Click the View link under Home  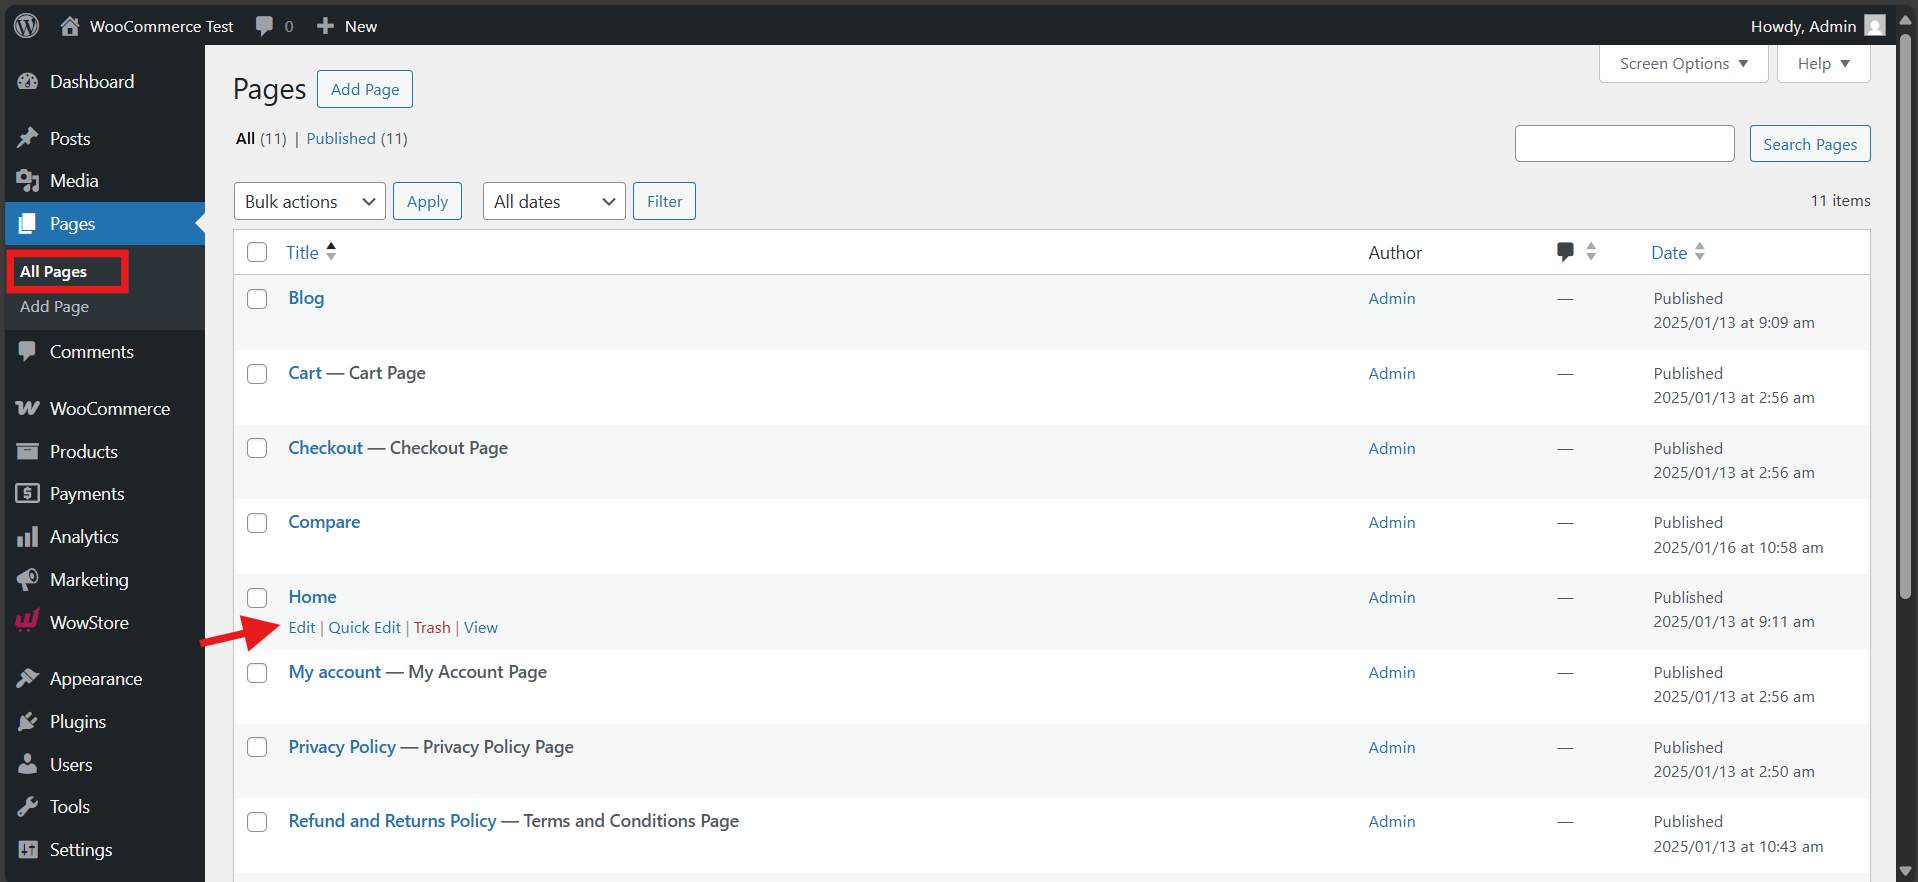481,628
